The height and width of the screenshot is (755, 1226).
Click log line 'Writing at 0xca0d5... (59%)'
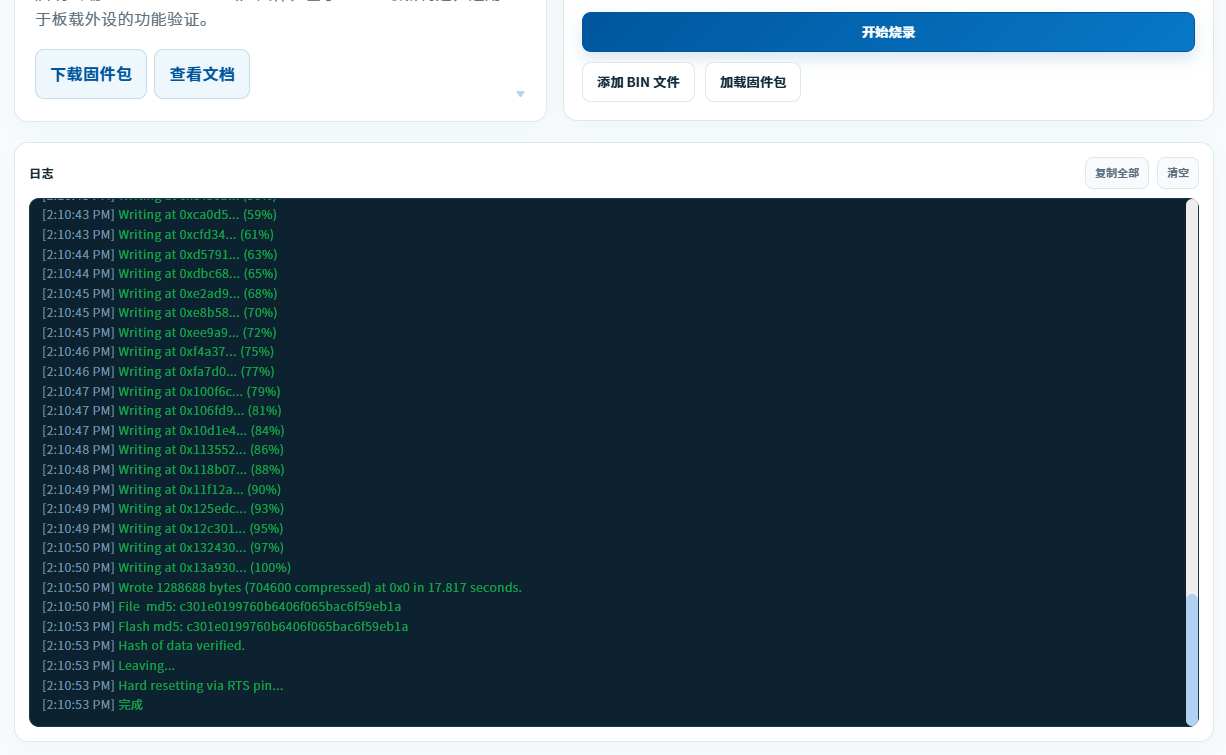pos(159,215)
